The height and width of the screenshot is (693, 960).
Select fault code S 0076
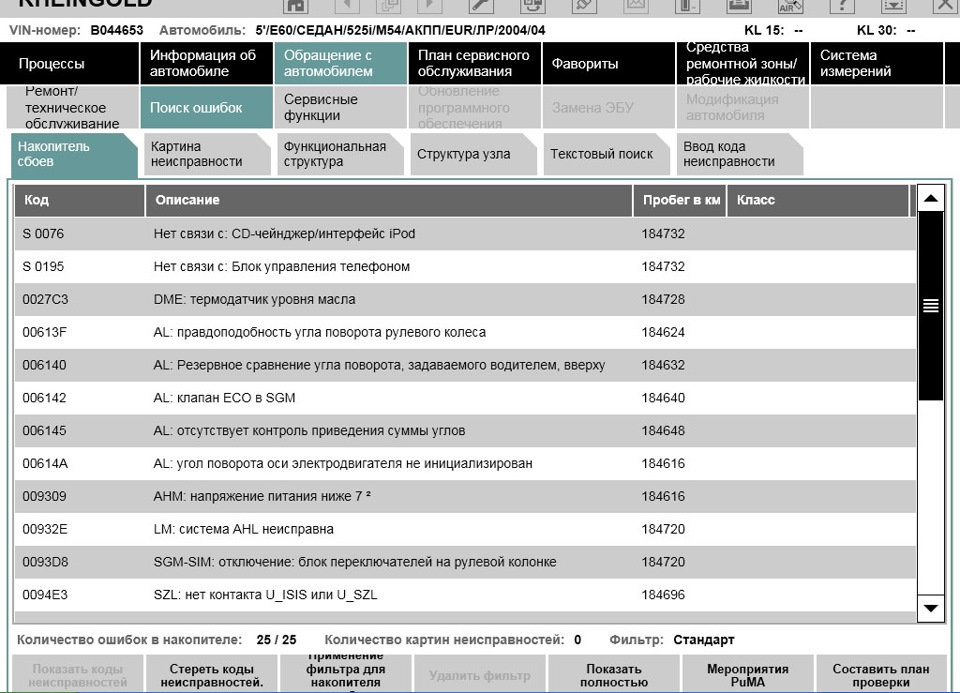pos(43,234)
